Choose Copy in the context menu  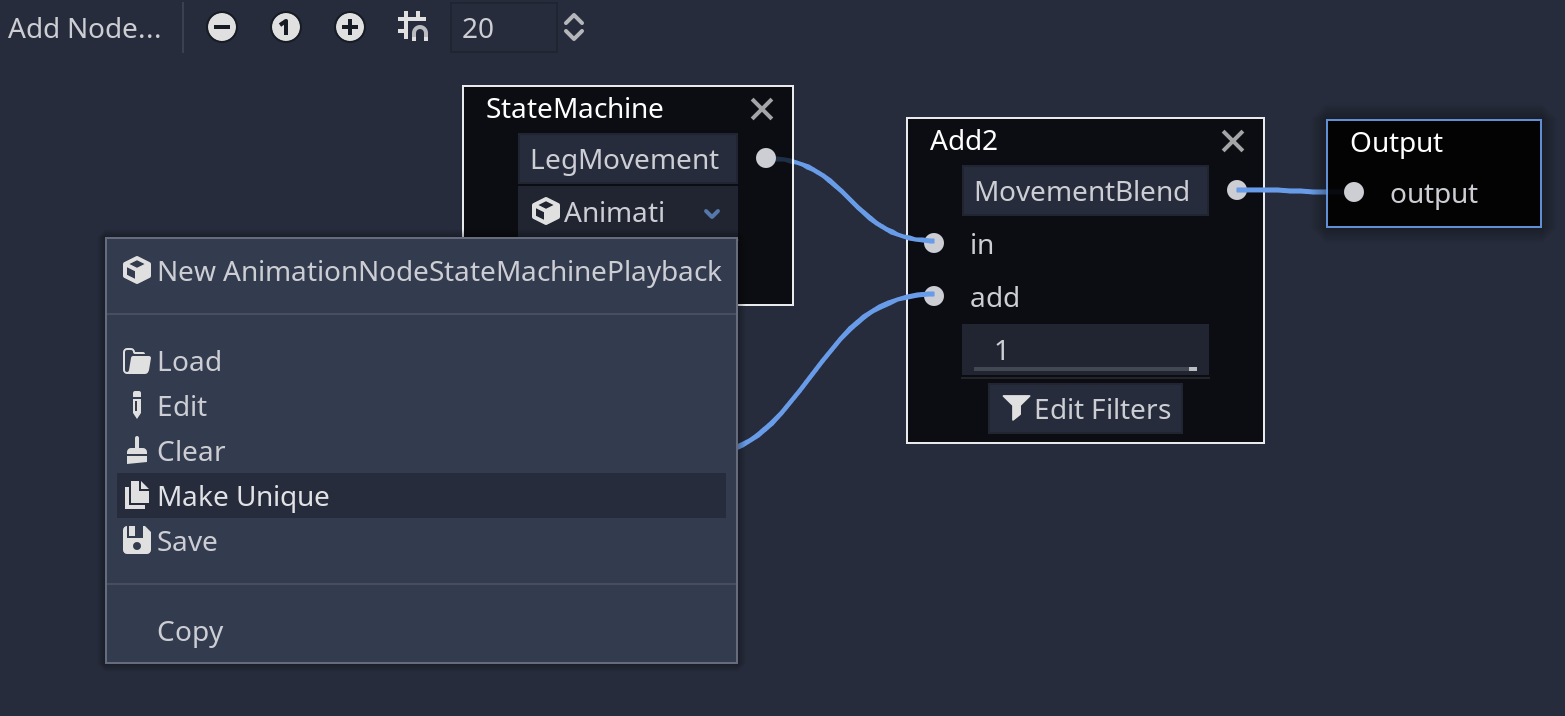[x=190, y=631]
